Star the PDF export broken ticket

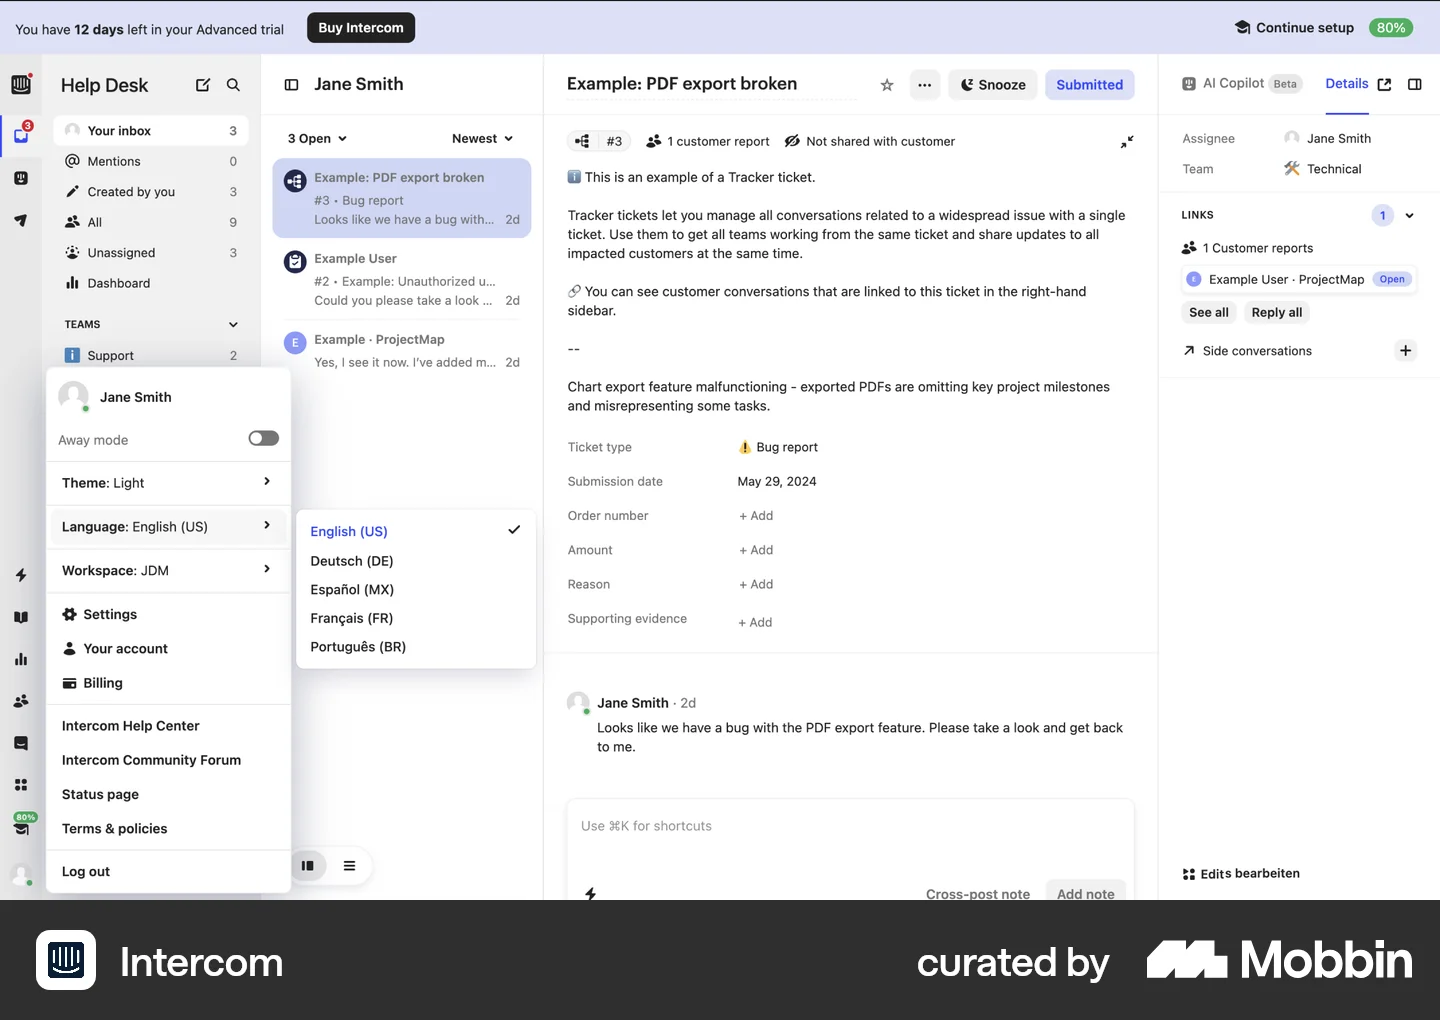pyautogui.click(x=887, y=85)
